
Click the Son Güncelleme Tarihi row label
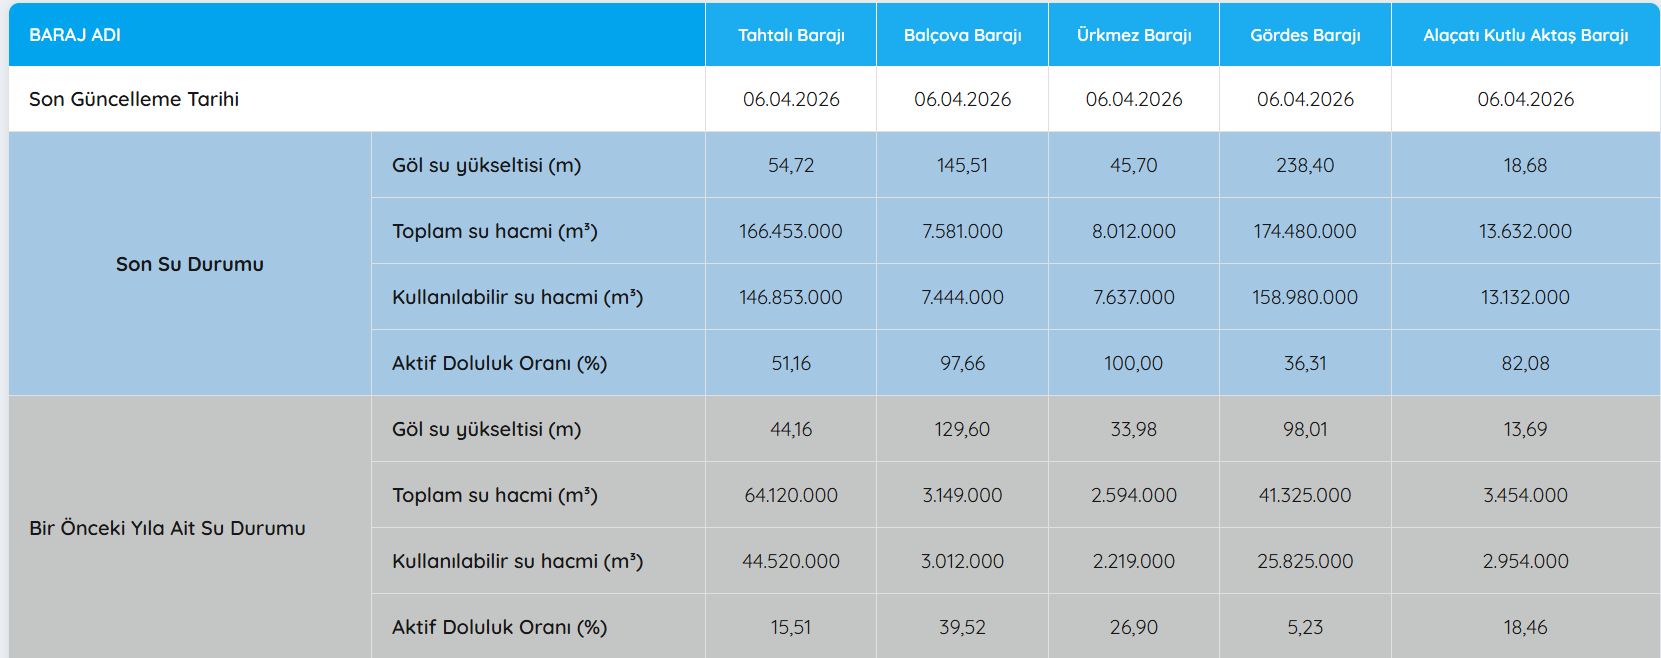click(x=134, y=99)
